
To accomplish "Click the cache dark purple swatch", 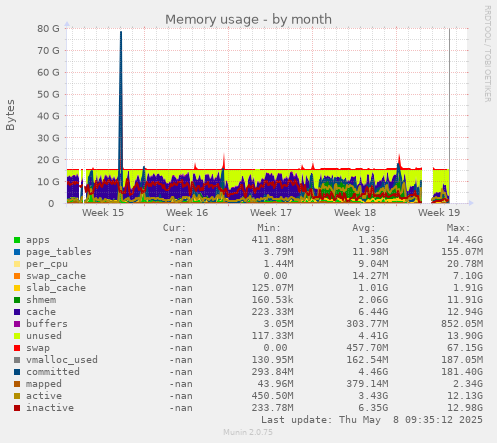I will (x=17, y=312).
